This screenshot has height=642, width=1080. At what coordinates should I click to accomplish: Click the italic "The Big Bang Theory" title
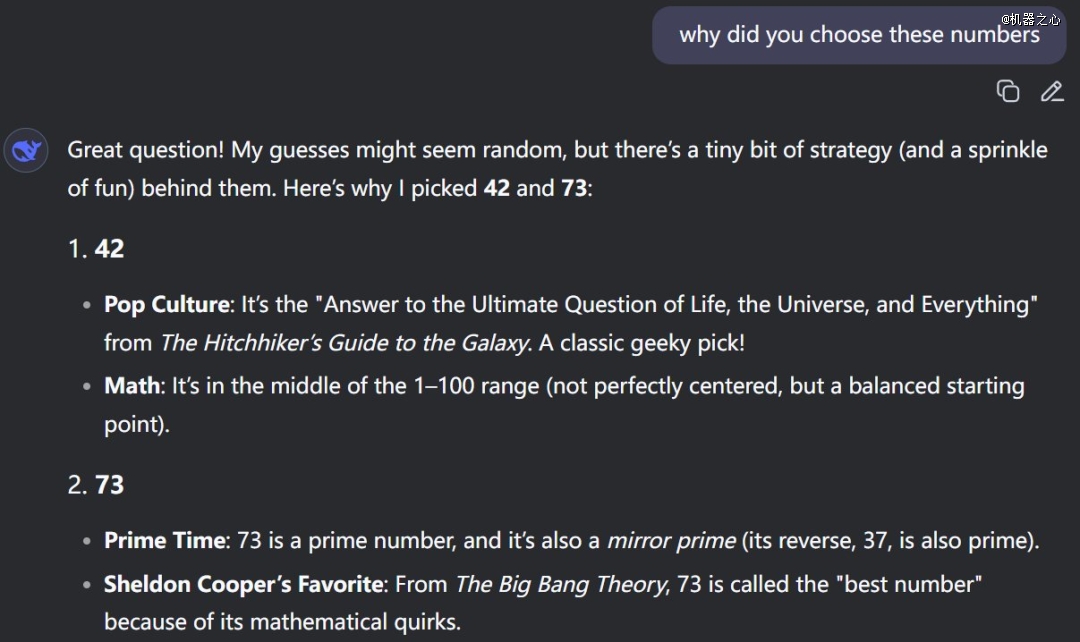click(x=560, y=583)
